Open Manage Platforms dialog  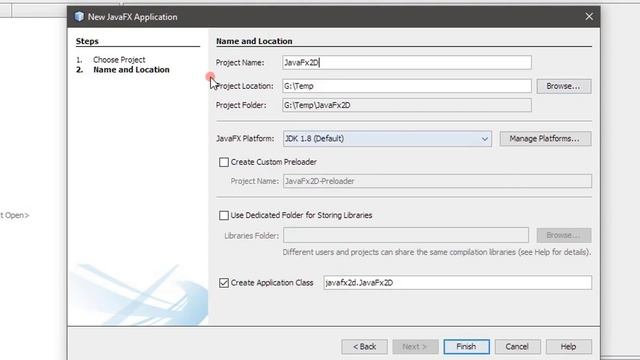point(545,139)
